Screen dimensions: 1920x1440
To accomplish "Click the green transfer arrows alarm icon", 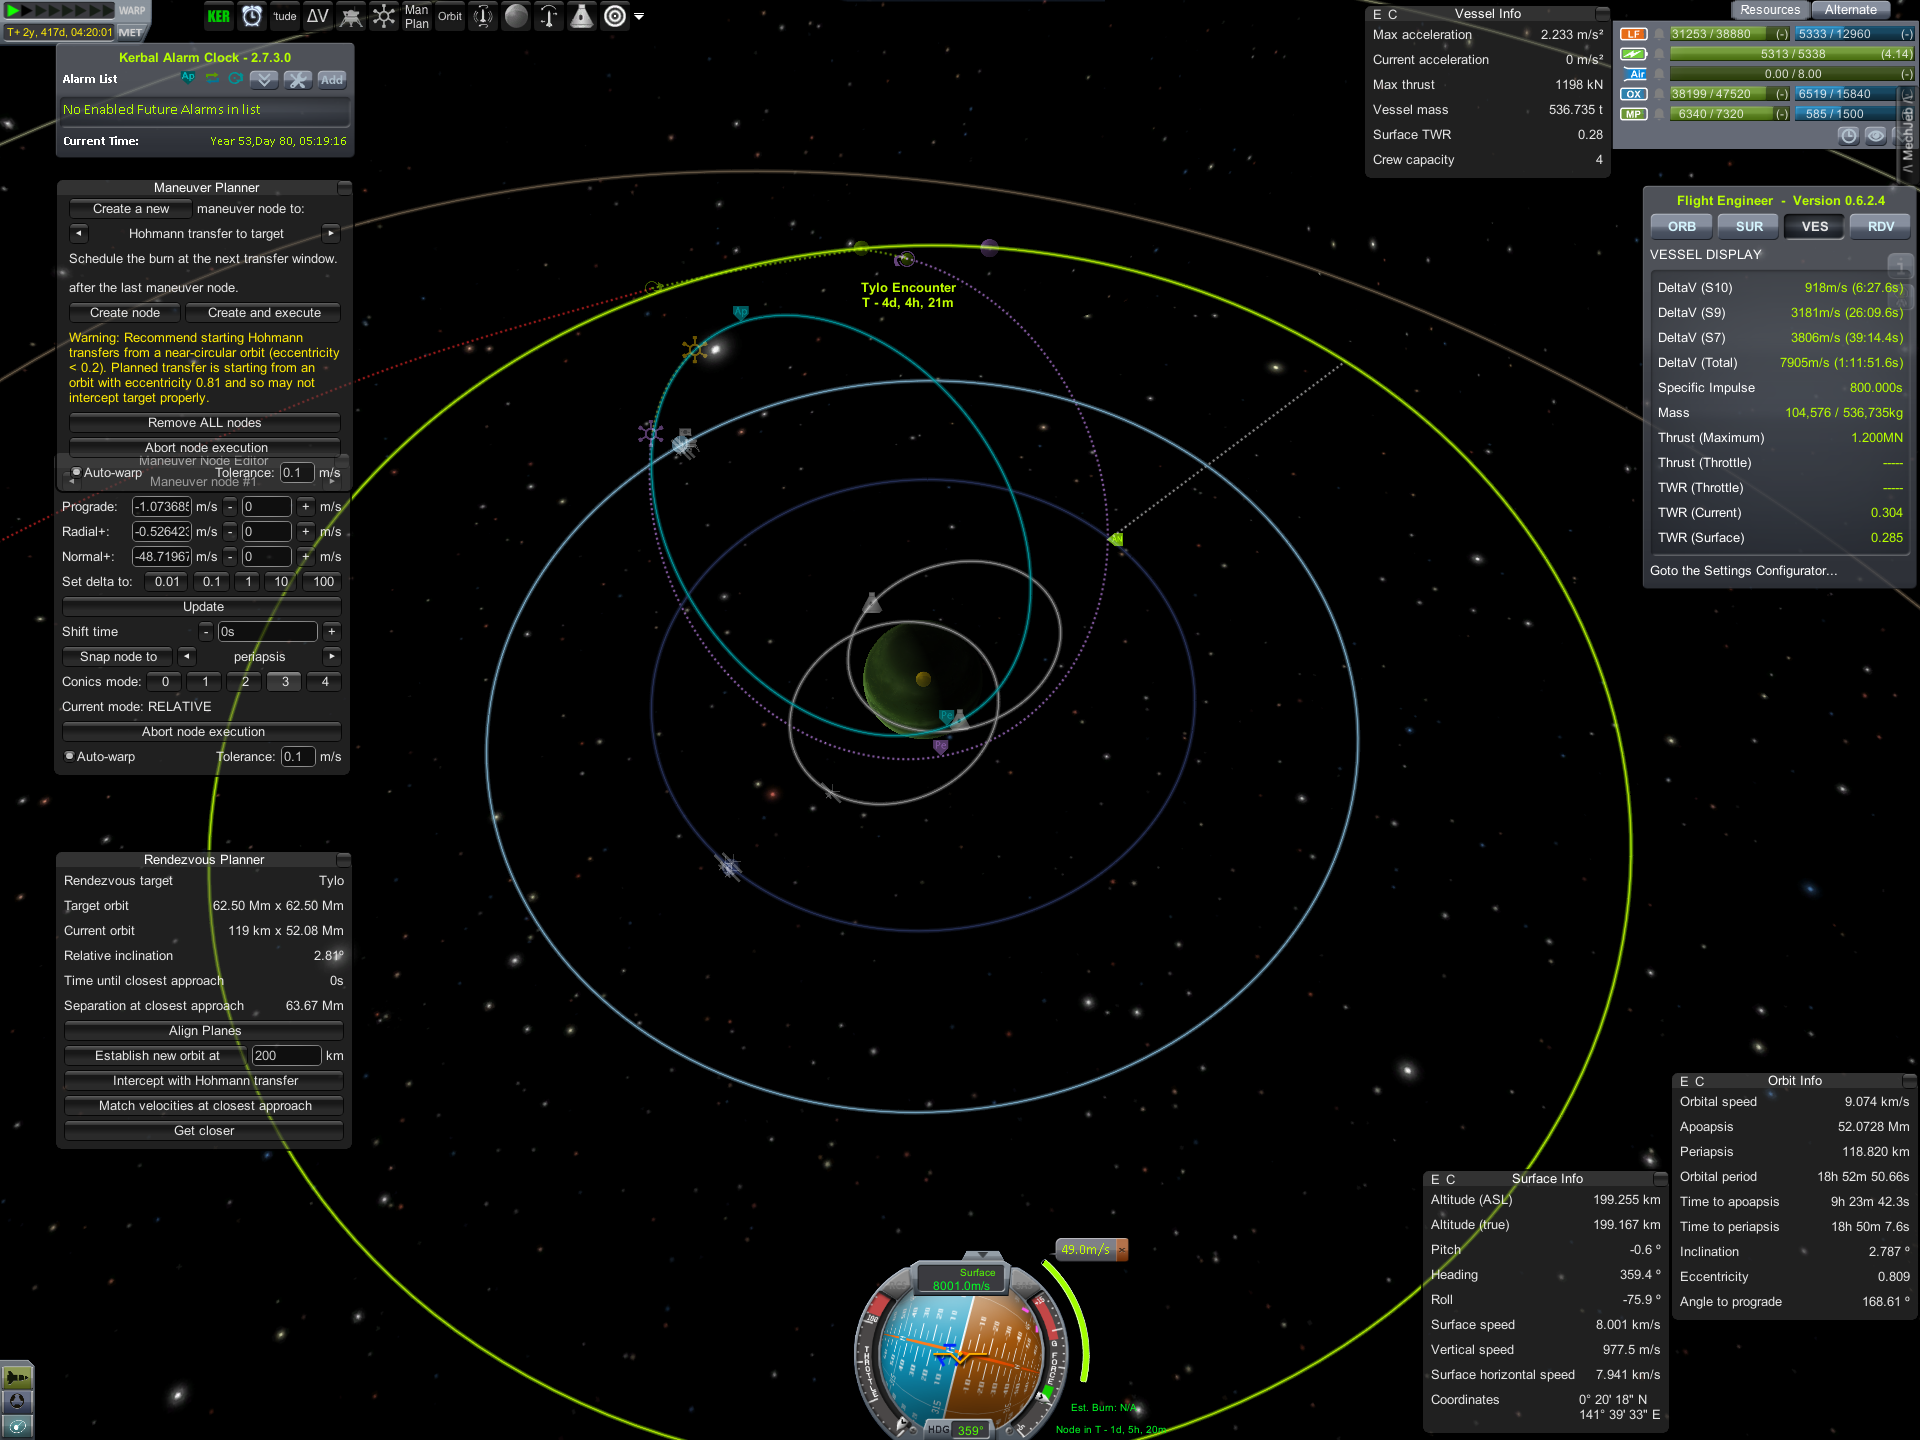I will point(212,77).
